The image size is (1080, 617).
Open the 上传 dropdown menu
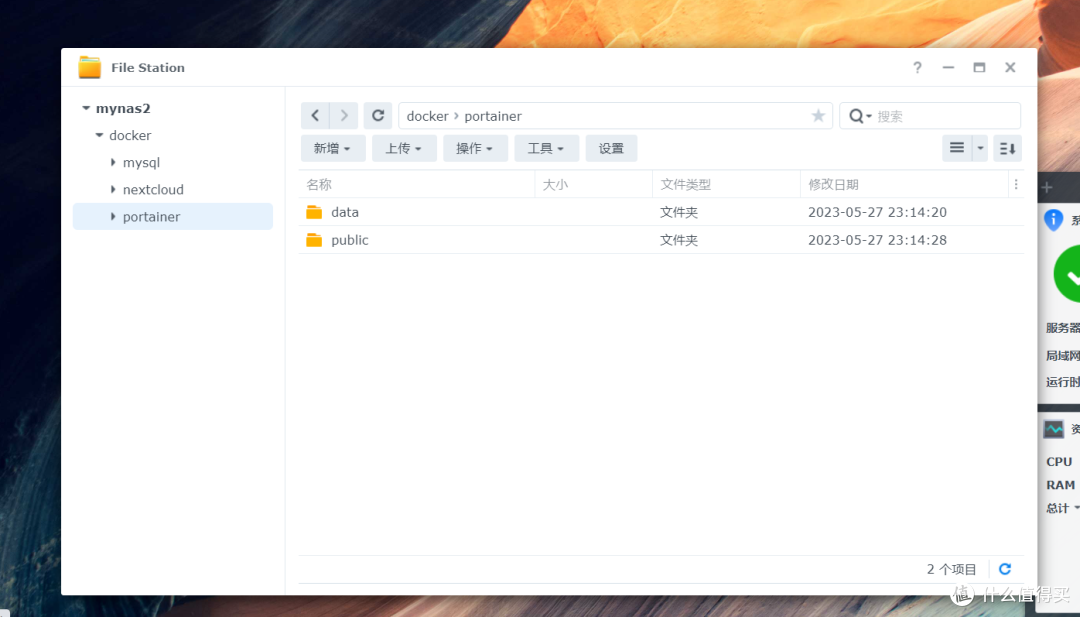[x=404, y=148]
